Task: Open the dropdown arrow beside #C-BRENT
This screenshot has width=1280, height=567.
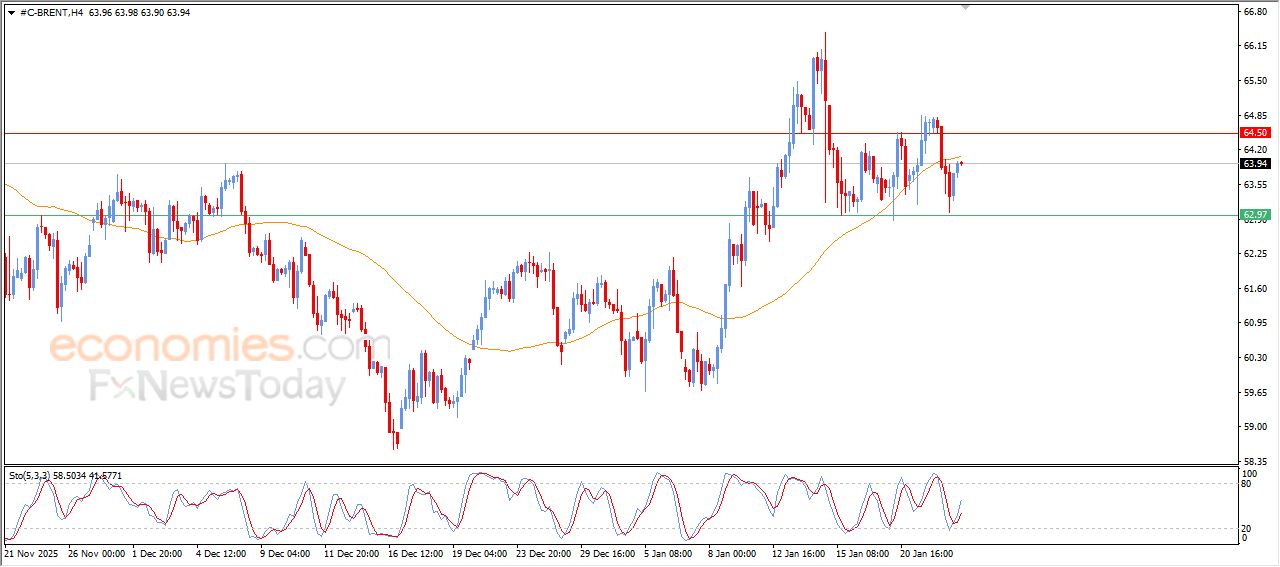Action: pos(11,12)
